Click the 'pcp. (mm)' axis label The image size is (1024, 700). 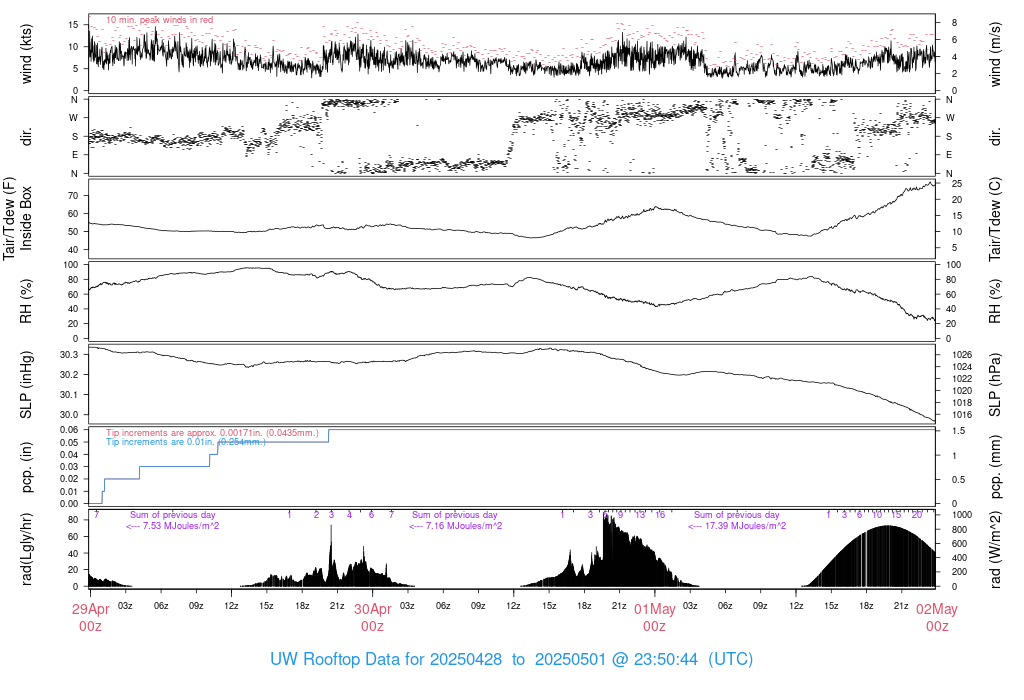click(x=995, y=468)
